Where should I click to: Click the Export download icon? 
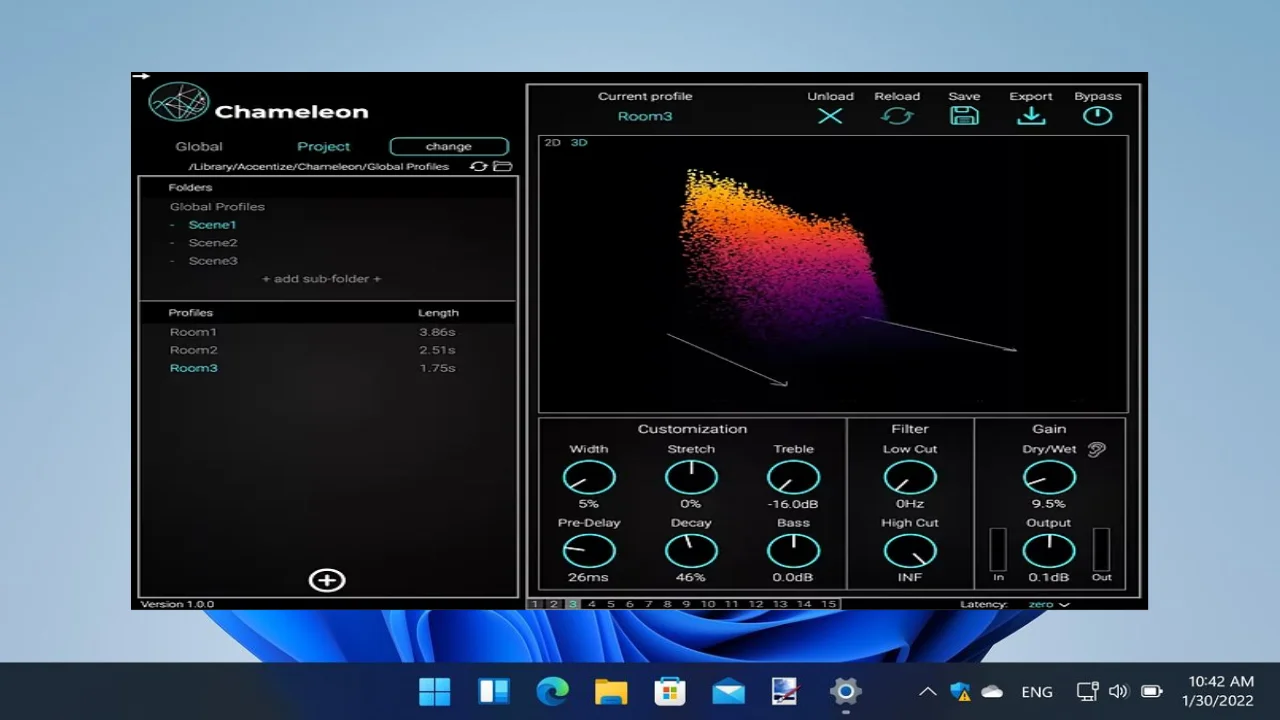1031,116
